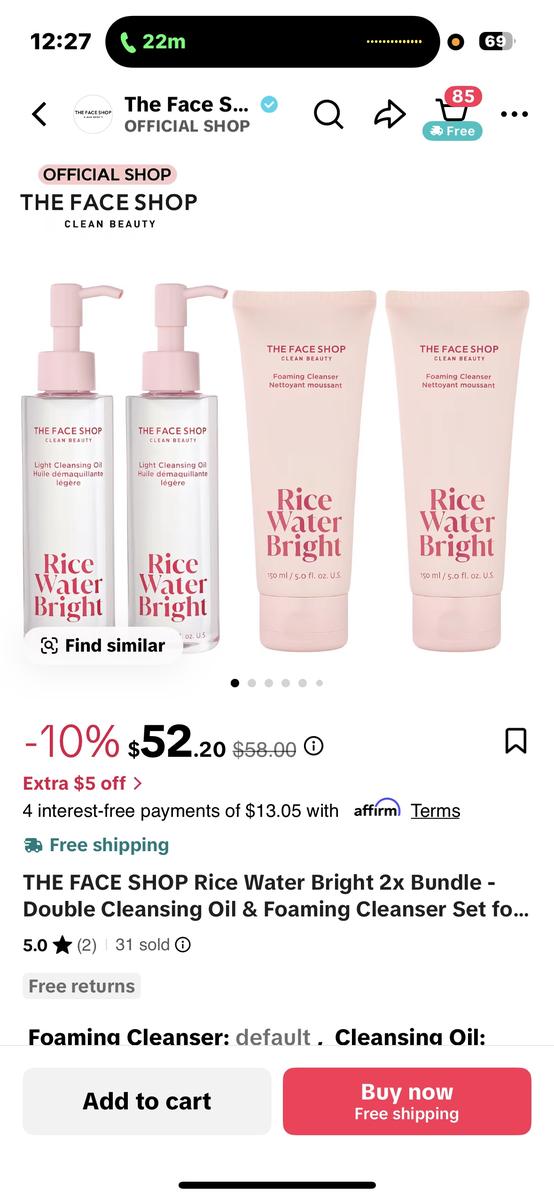Tap the price info icon beside $58.00
Viewport: 554px width, 1200px height.
point(314,746)
